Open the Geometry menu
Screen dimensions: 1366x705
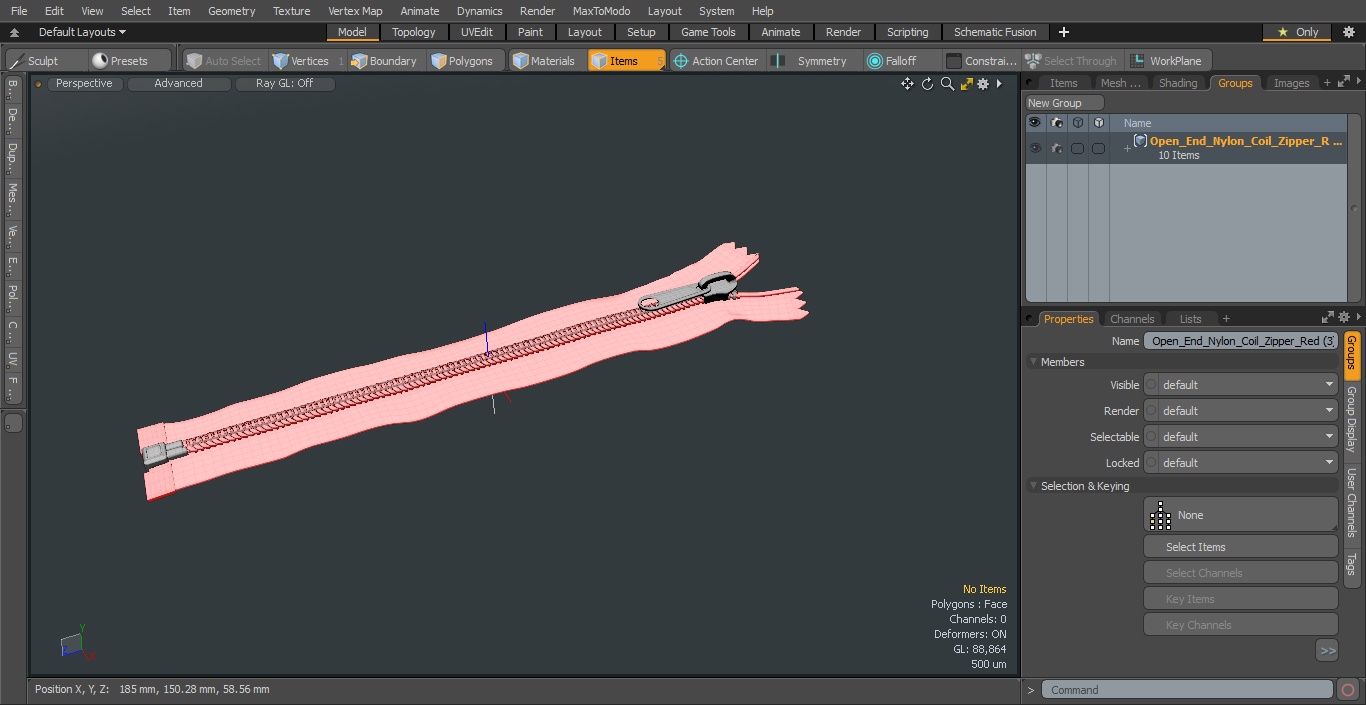tap(232, 11)
